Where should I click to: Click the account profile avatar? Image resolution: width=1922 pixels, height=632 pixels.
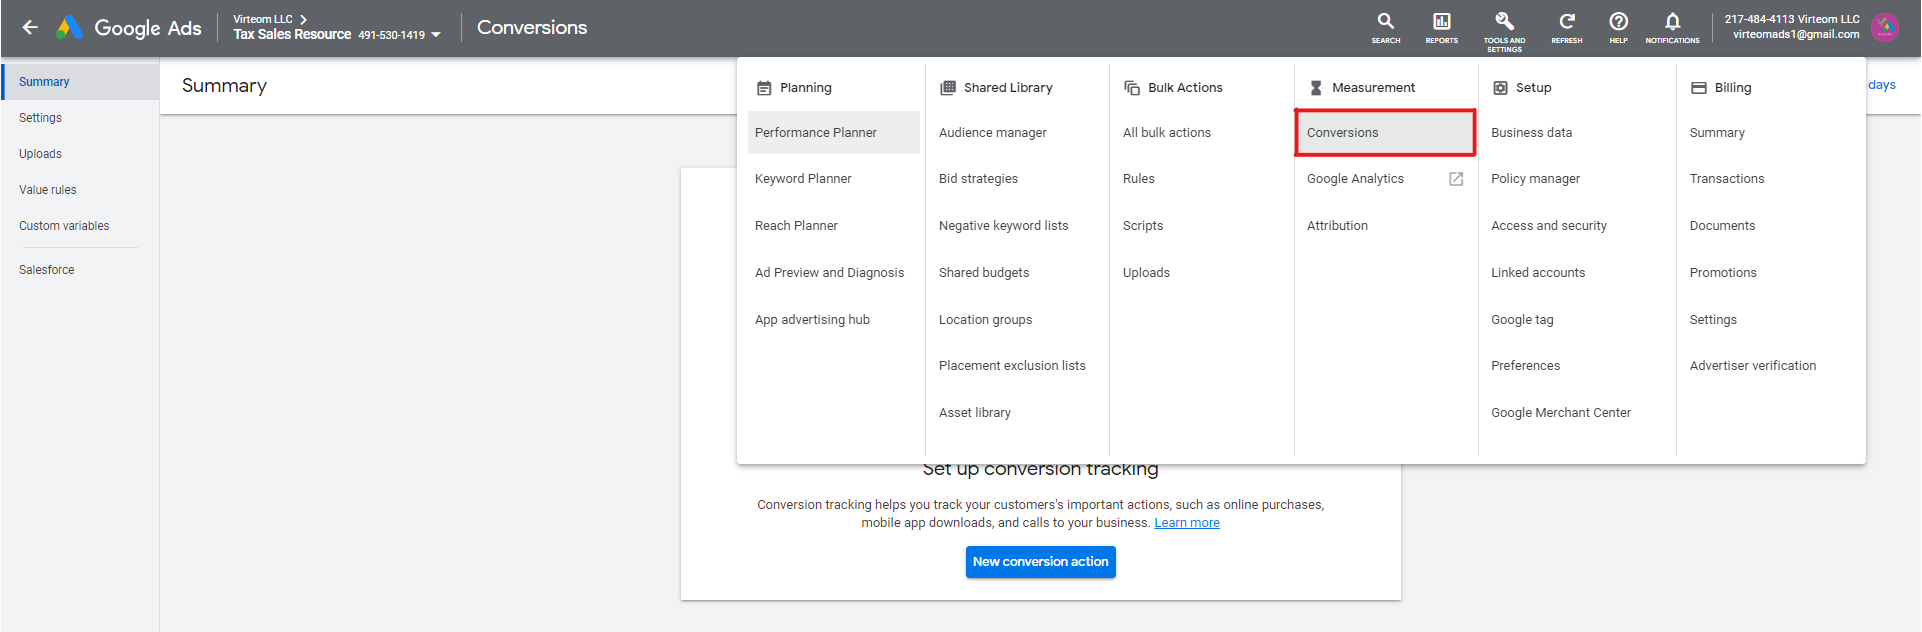[x=1885, y=28]
